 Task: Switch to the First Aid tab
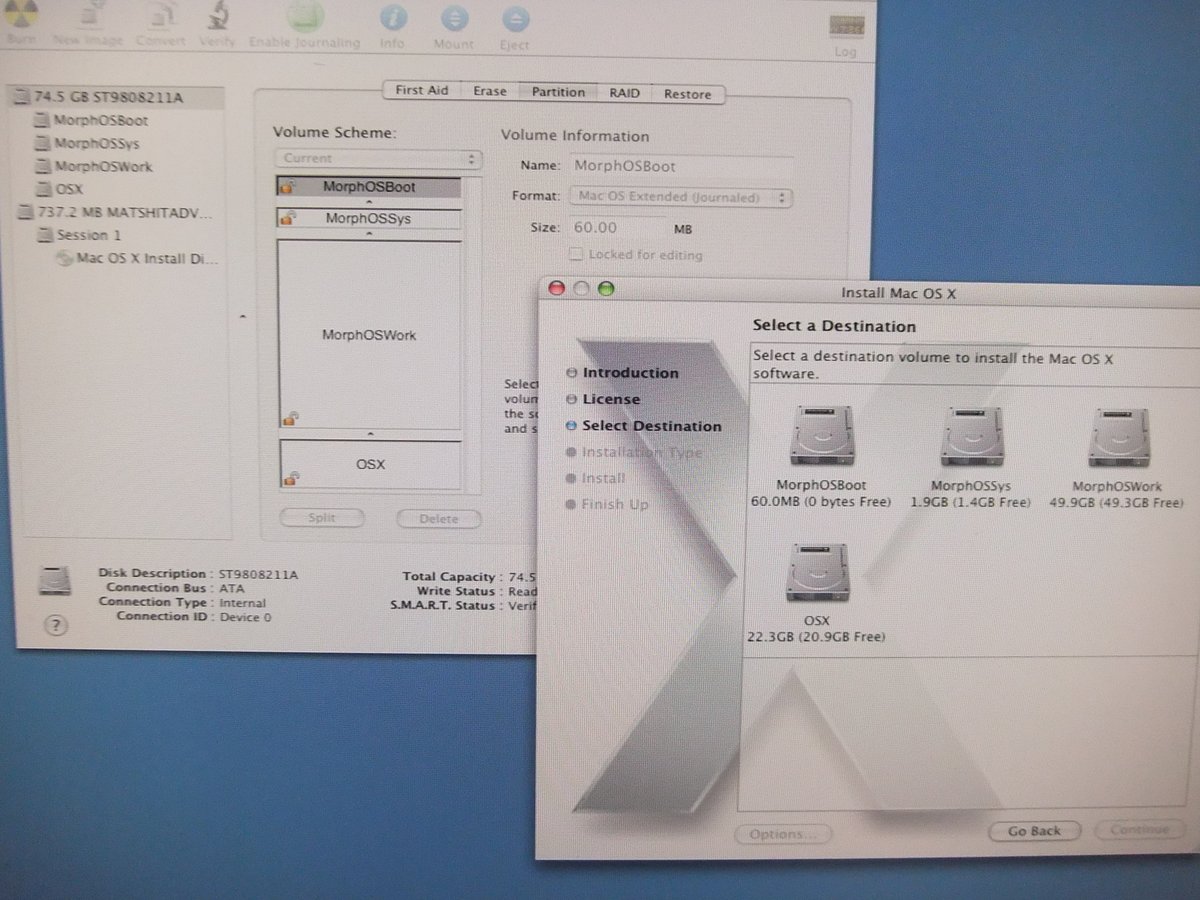pyautogui.click(x=422, y=91)
